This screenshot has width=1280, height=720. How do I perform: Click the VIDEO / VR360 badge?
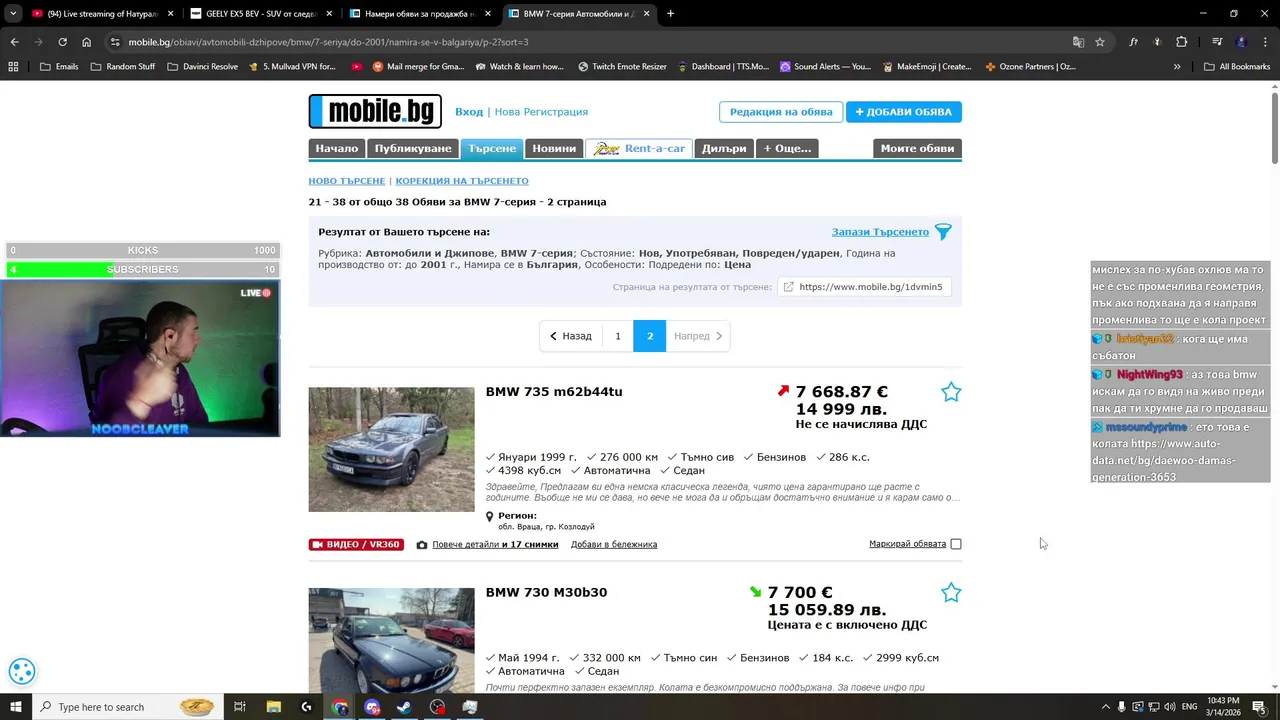pyautogui.click(x=356, y=545)
